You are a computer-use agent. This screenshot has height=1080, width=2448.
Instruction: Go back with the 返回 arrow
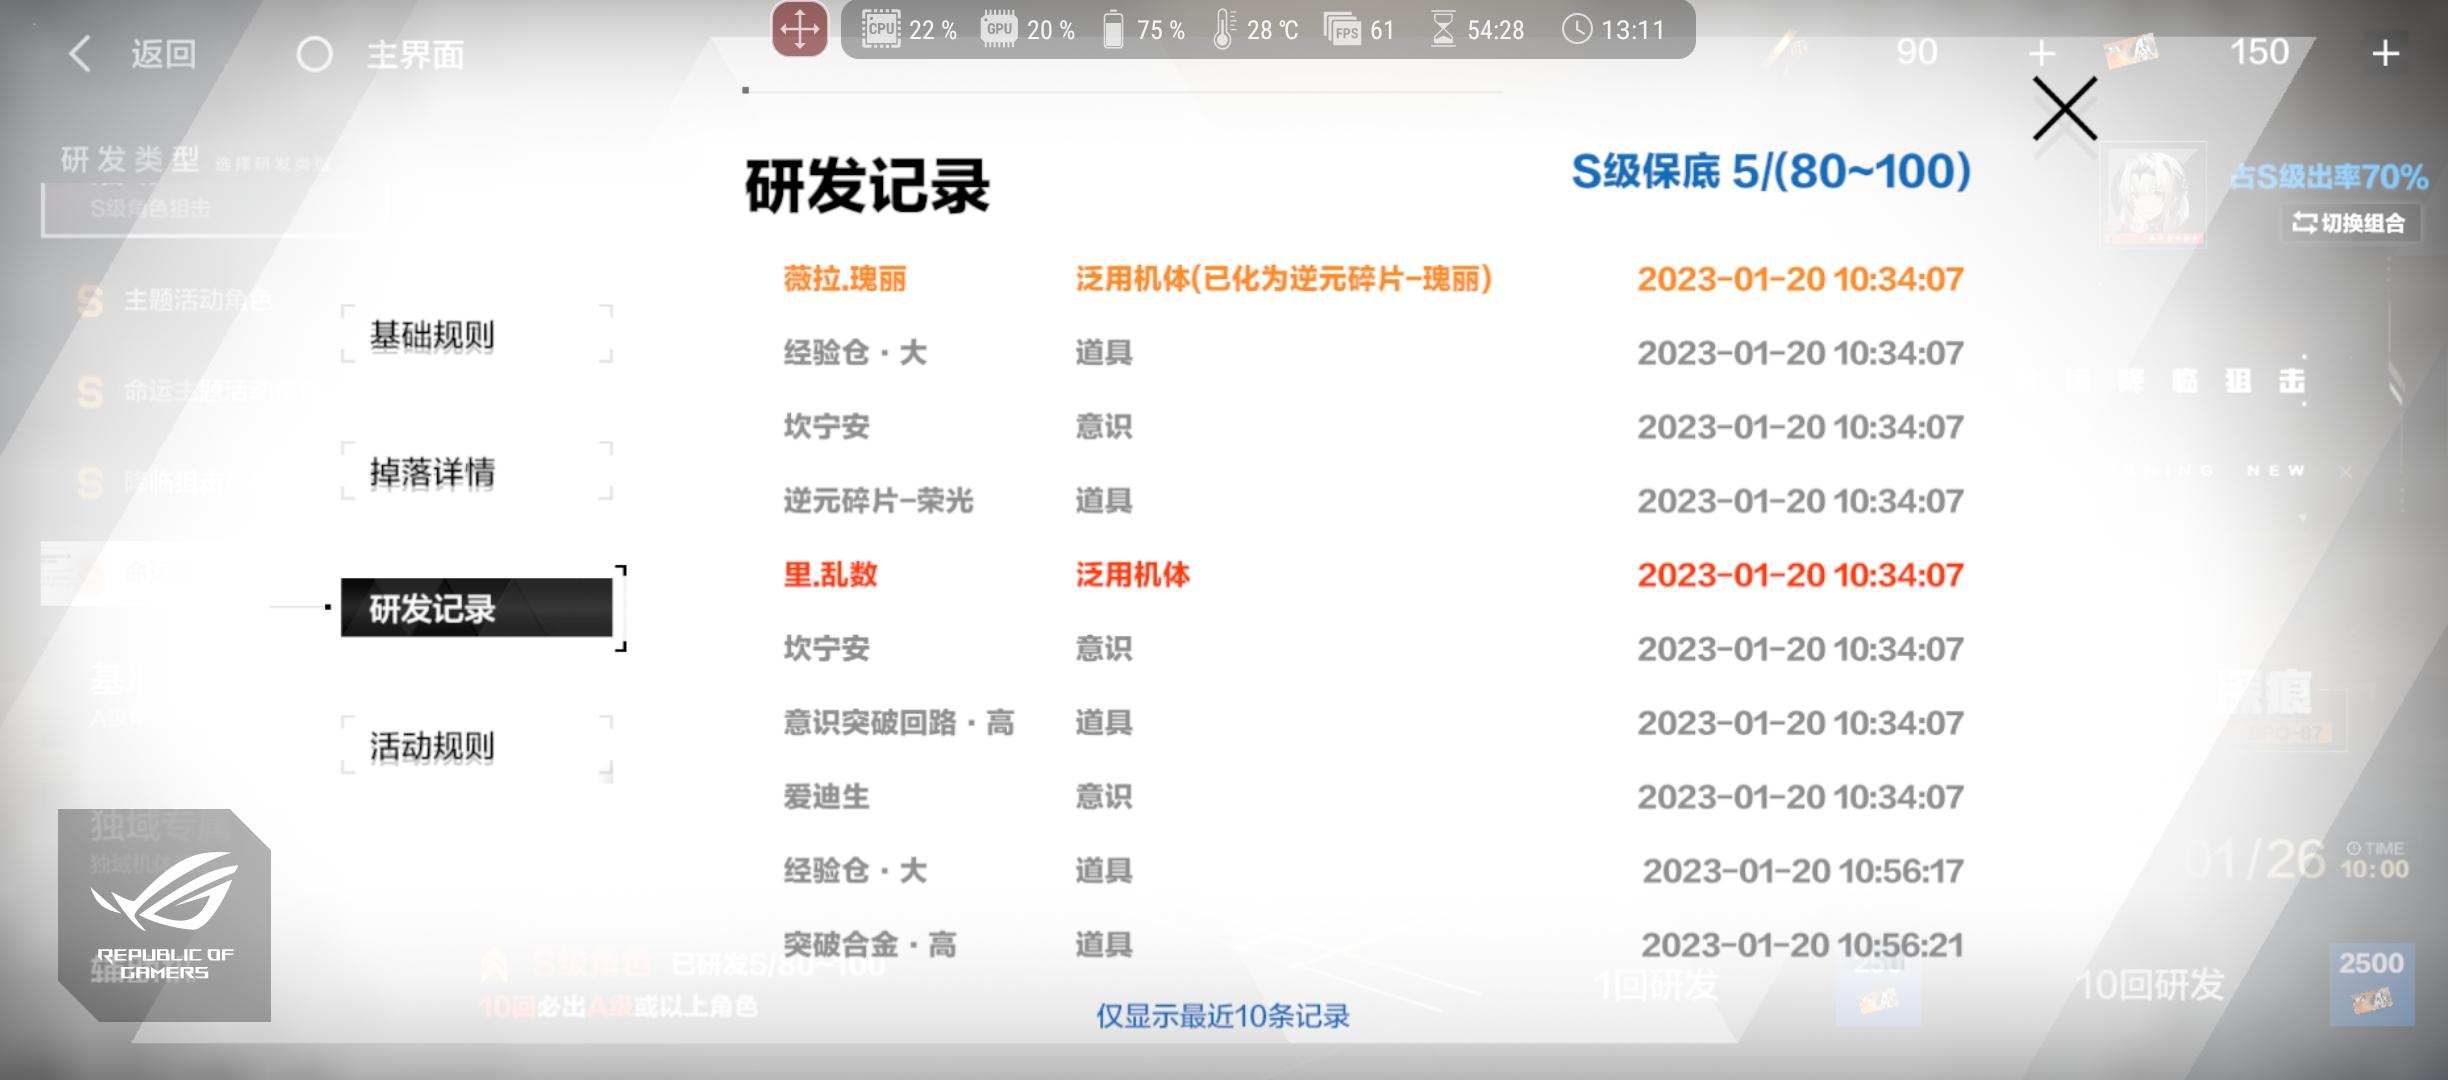coord(132,54)
